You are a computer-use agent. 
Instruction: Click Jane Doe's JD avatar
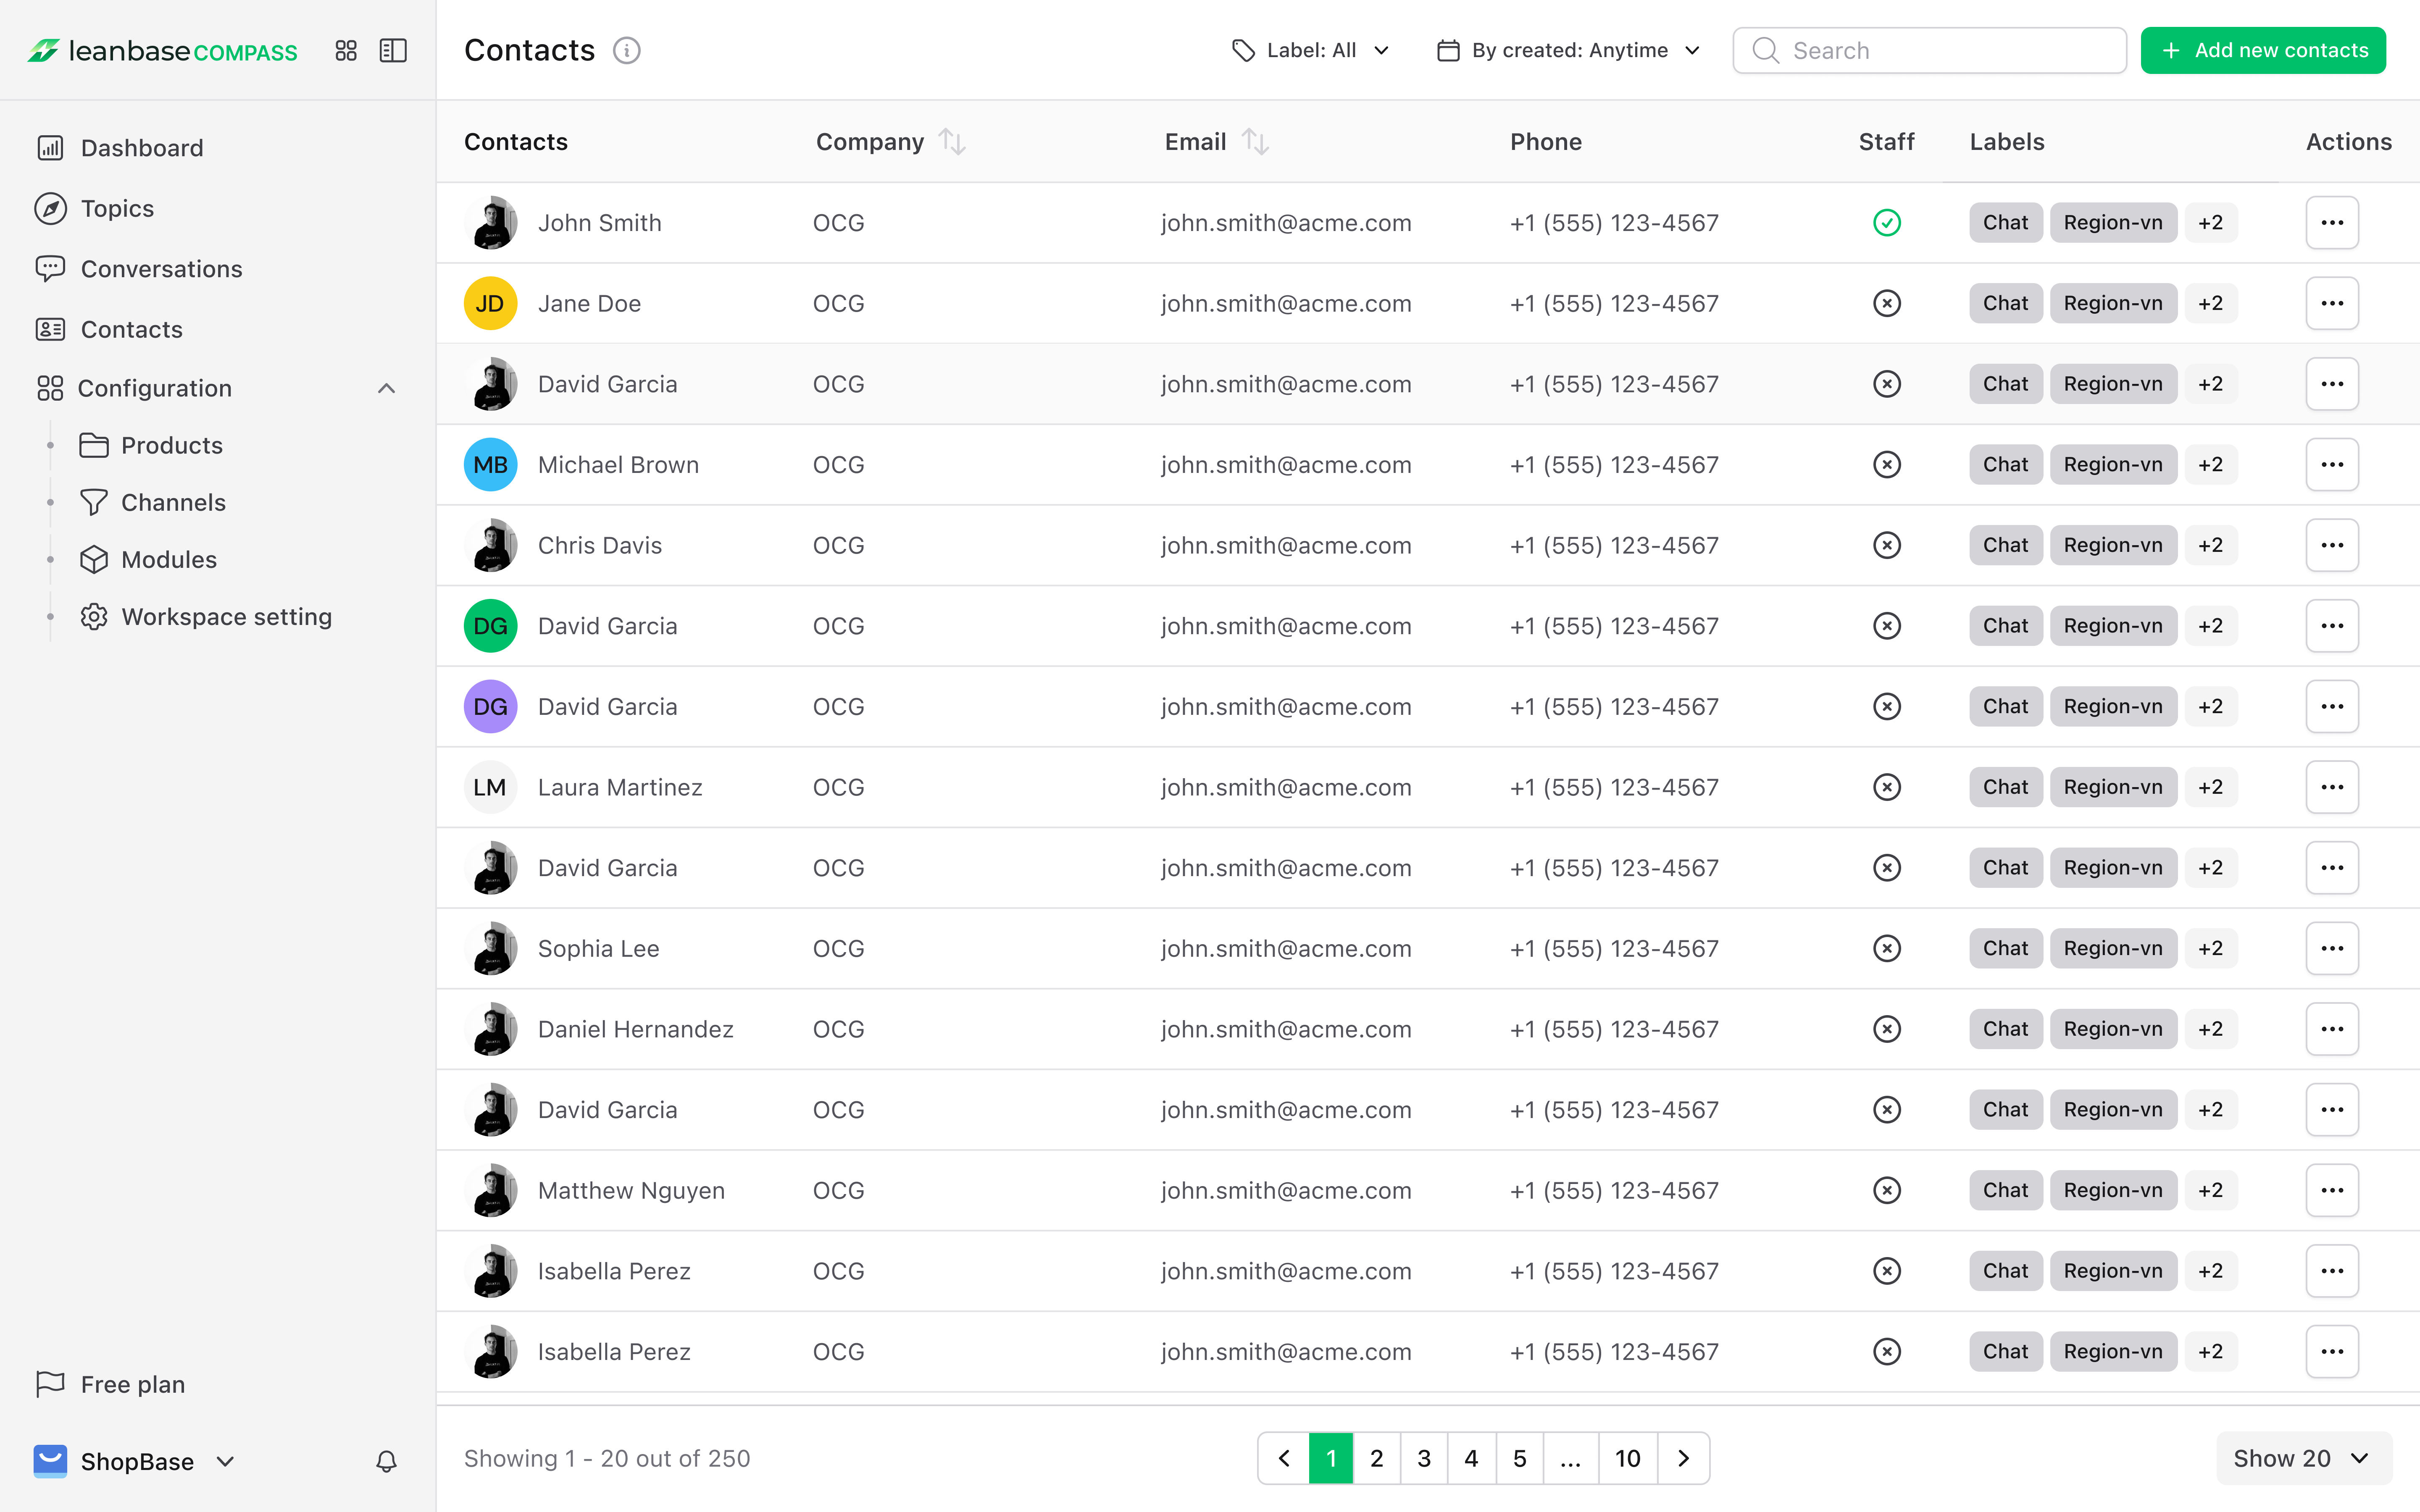(x=490, y=303)
